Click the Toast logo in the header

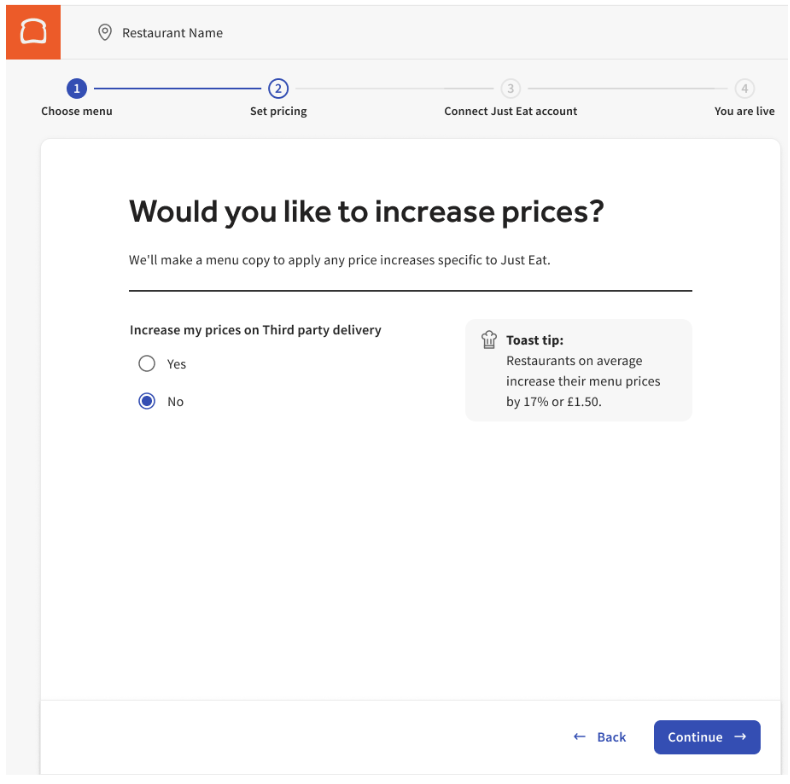tap(33, 32)
